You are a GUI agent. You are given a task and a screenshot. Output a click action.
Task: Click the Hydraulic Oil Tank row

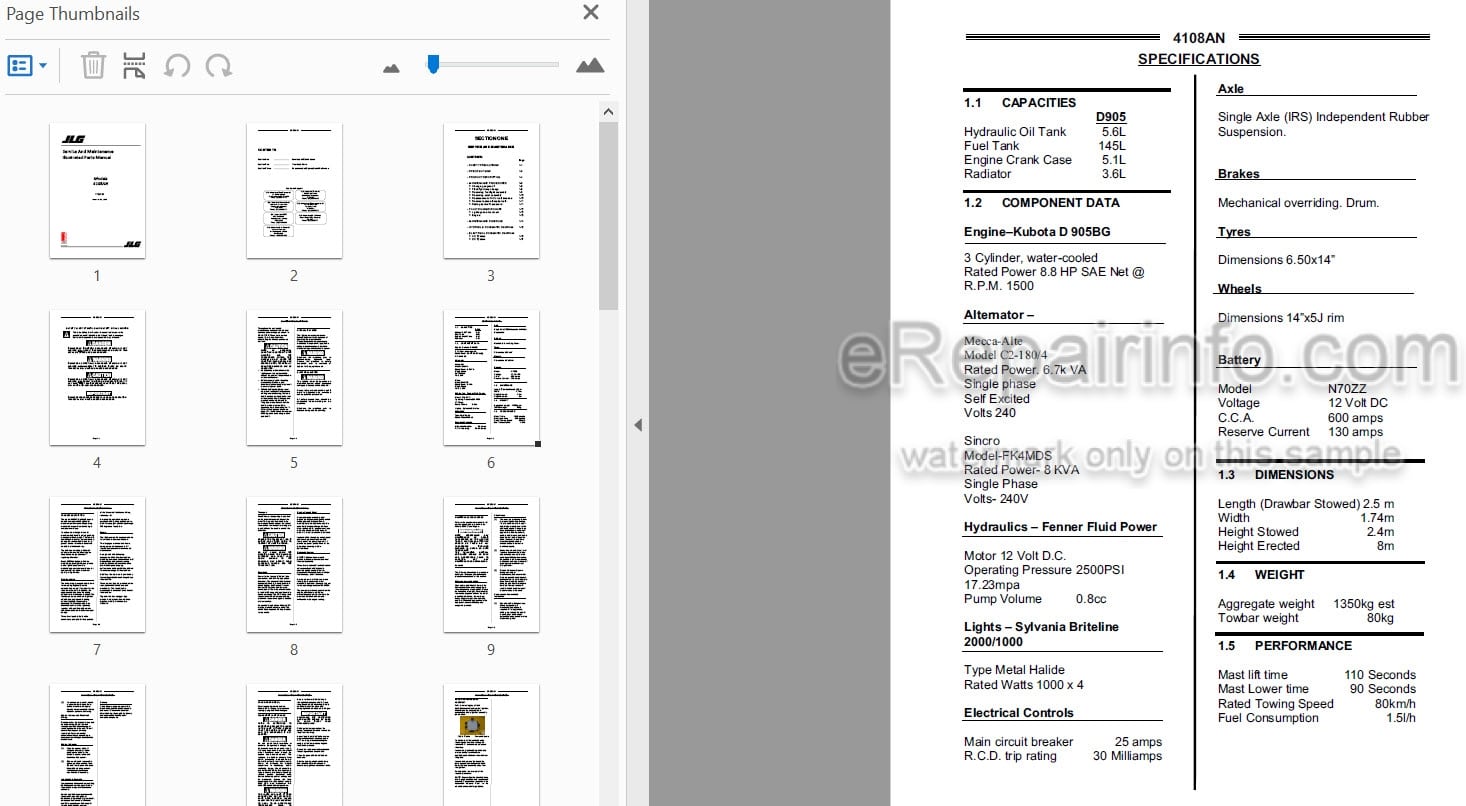[x=1045, y=132]
